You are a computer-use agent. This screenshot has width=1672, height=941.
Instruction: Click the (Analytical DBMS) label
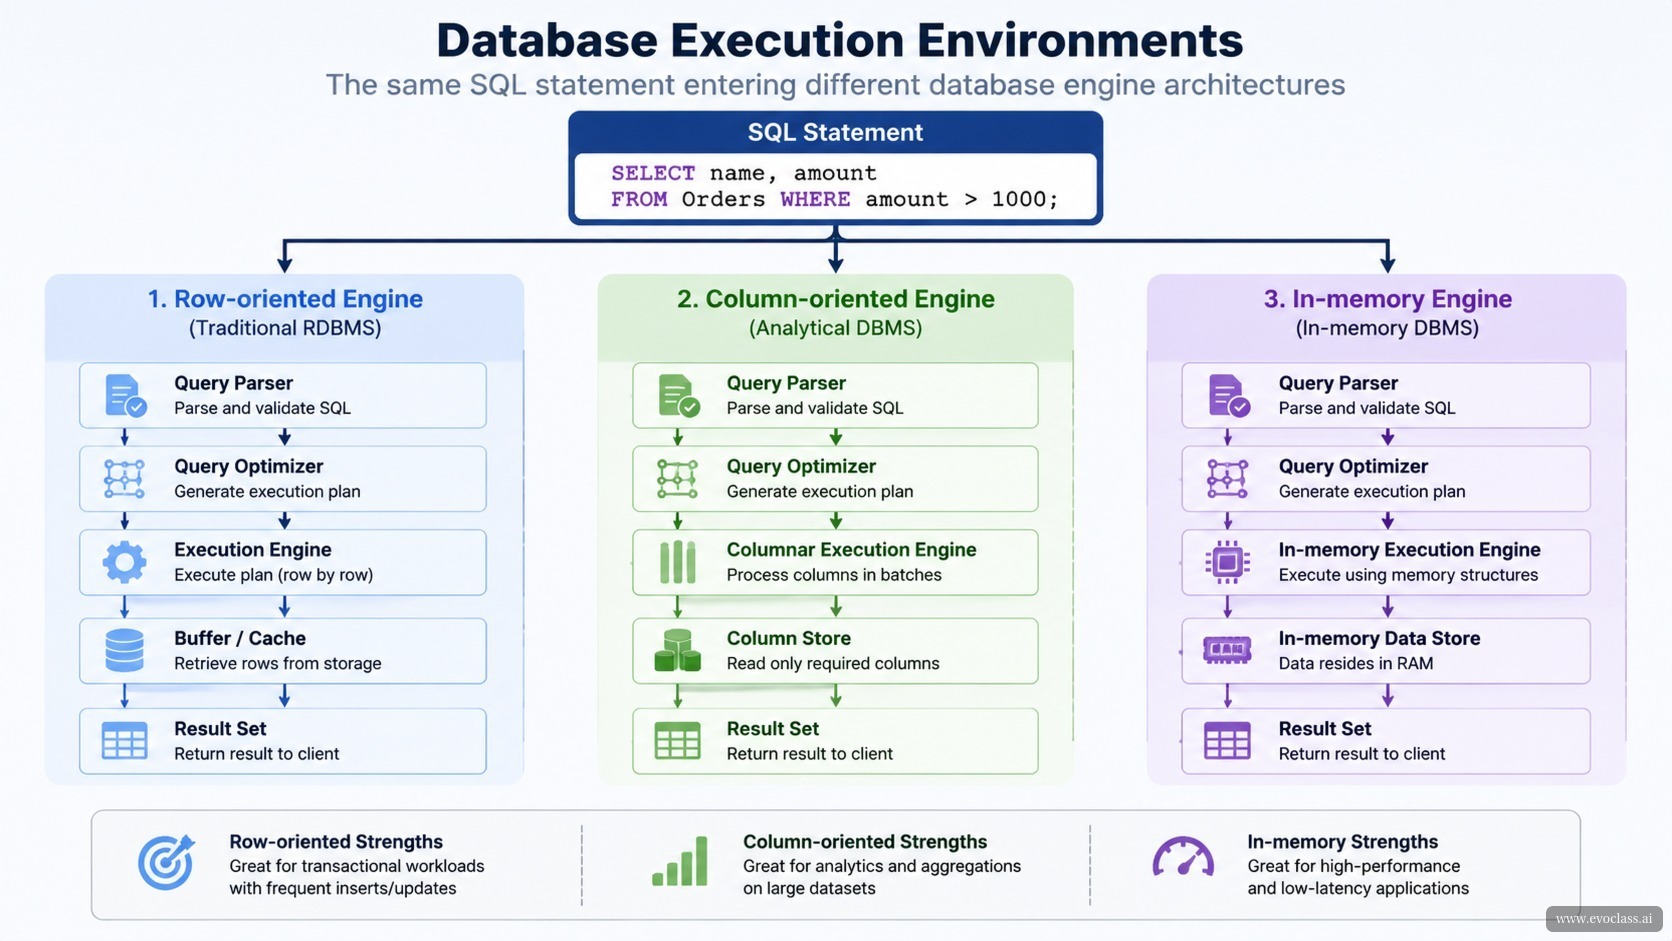point(836,328)
